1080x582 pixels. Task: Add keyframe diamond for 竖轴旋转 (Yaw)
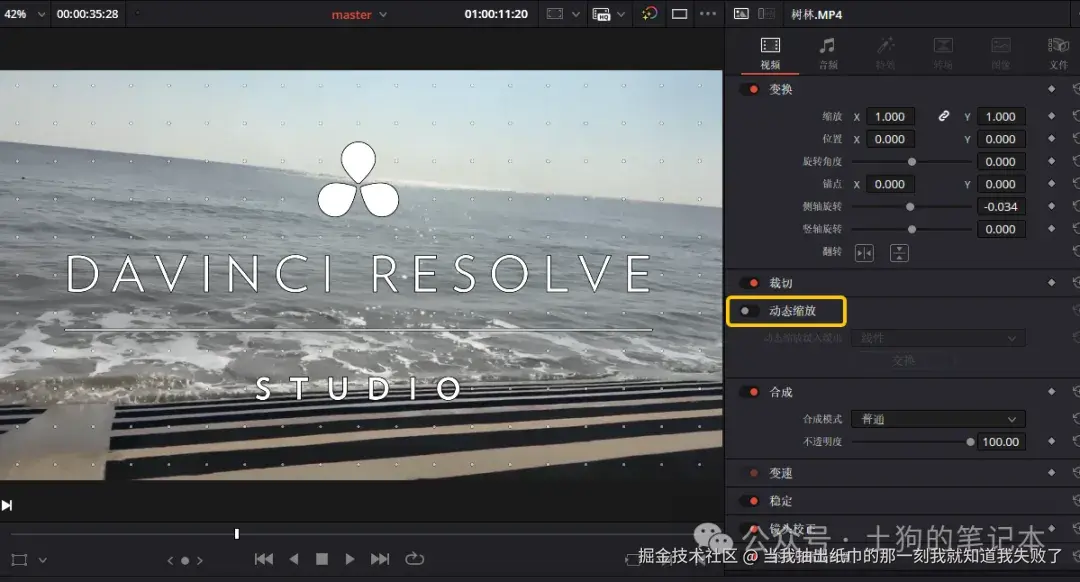[1051, 229]
